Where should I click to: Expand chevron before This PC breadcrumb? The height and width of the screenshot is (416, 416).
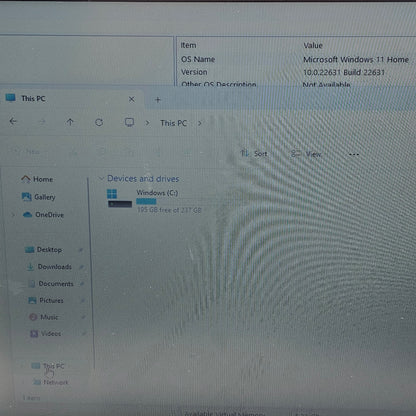(147, 123)
